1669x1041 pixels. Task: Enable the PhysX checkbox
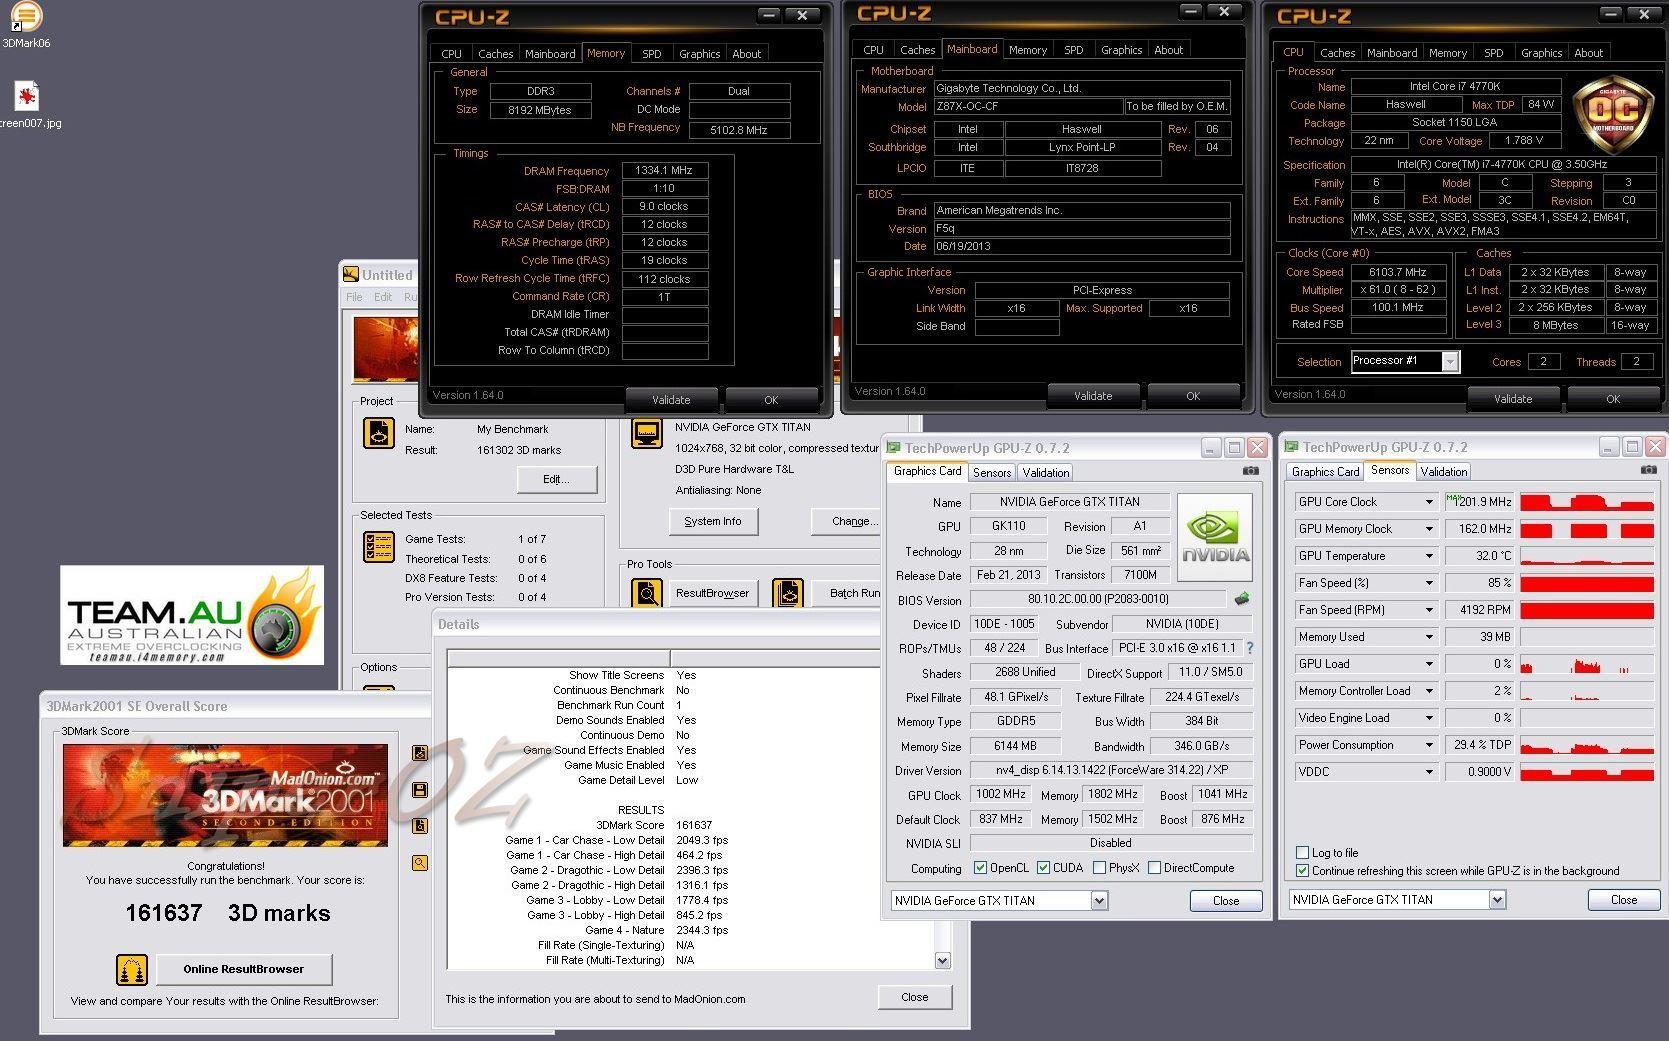pos(1100,868)
